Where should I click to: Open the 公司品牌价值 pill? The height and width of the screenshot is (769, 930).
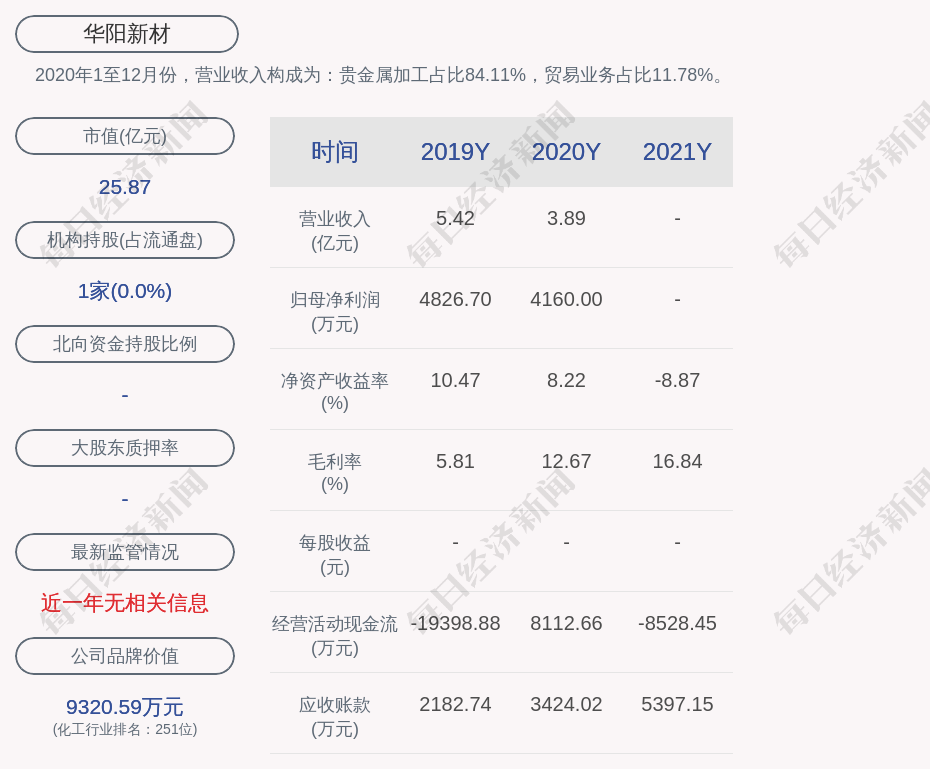(x=125, y=656)
